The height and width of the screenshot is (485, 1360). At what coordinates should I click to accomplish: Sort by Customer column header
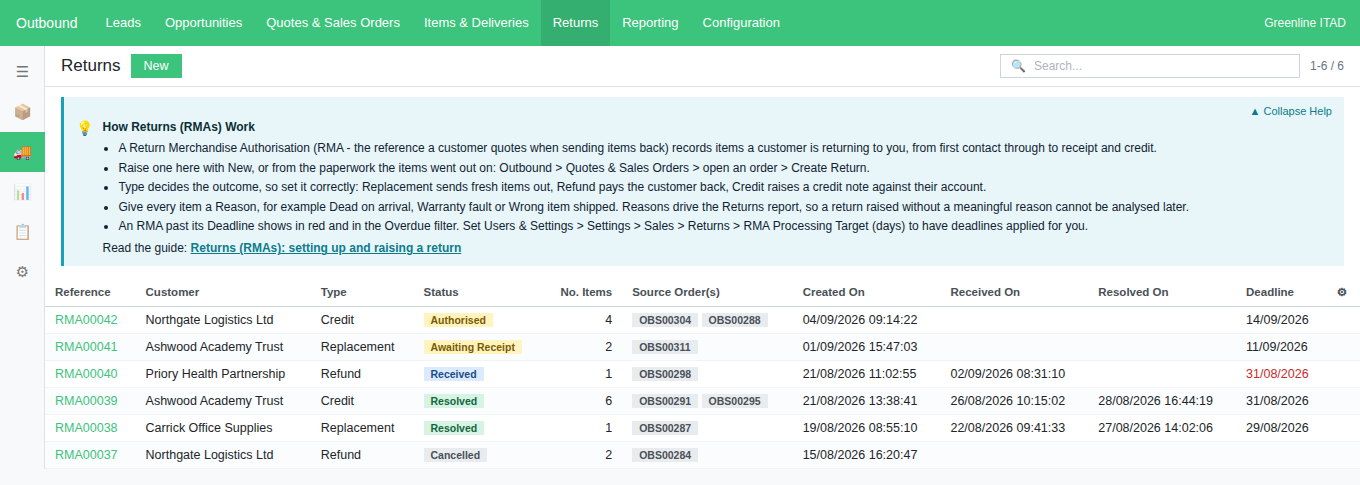coord(172,292)
